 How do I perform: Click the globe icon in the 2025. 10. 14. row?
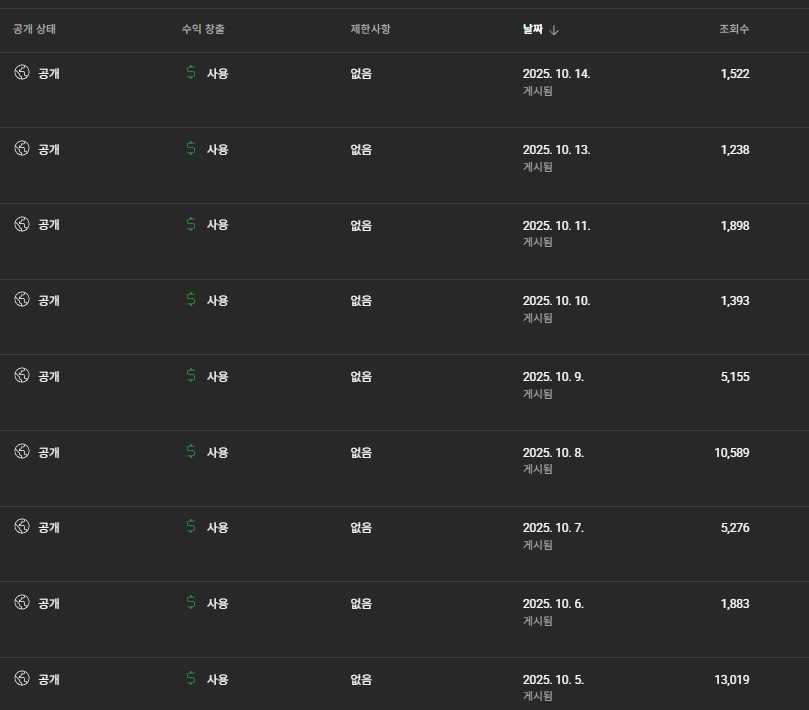(22, 73)
